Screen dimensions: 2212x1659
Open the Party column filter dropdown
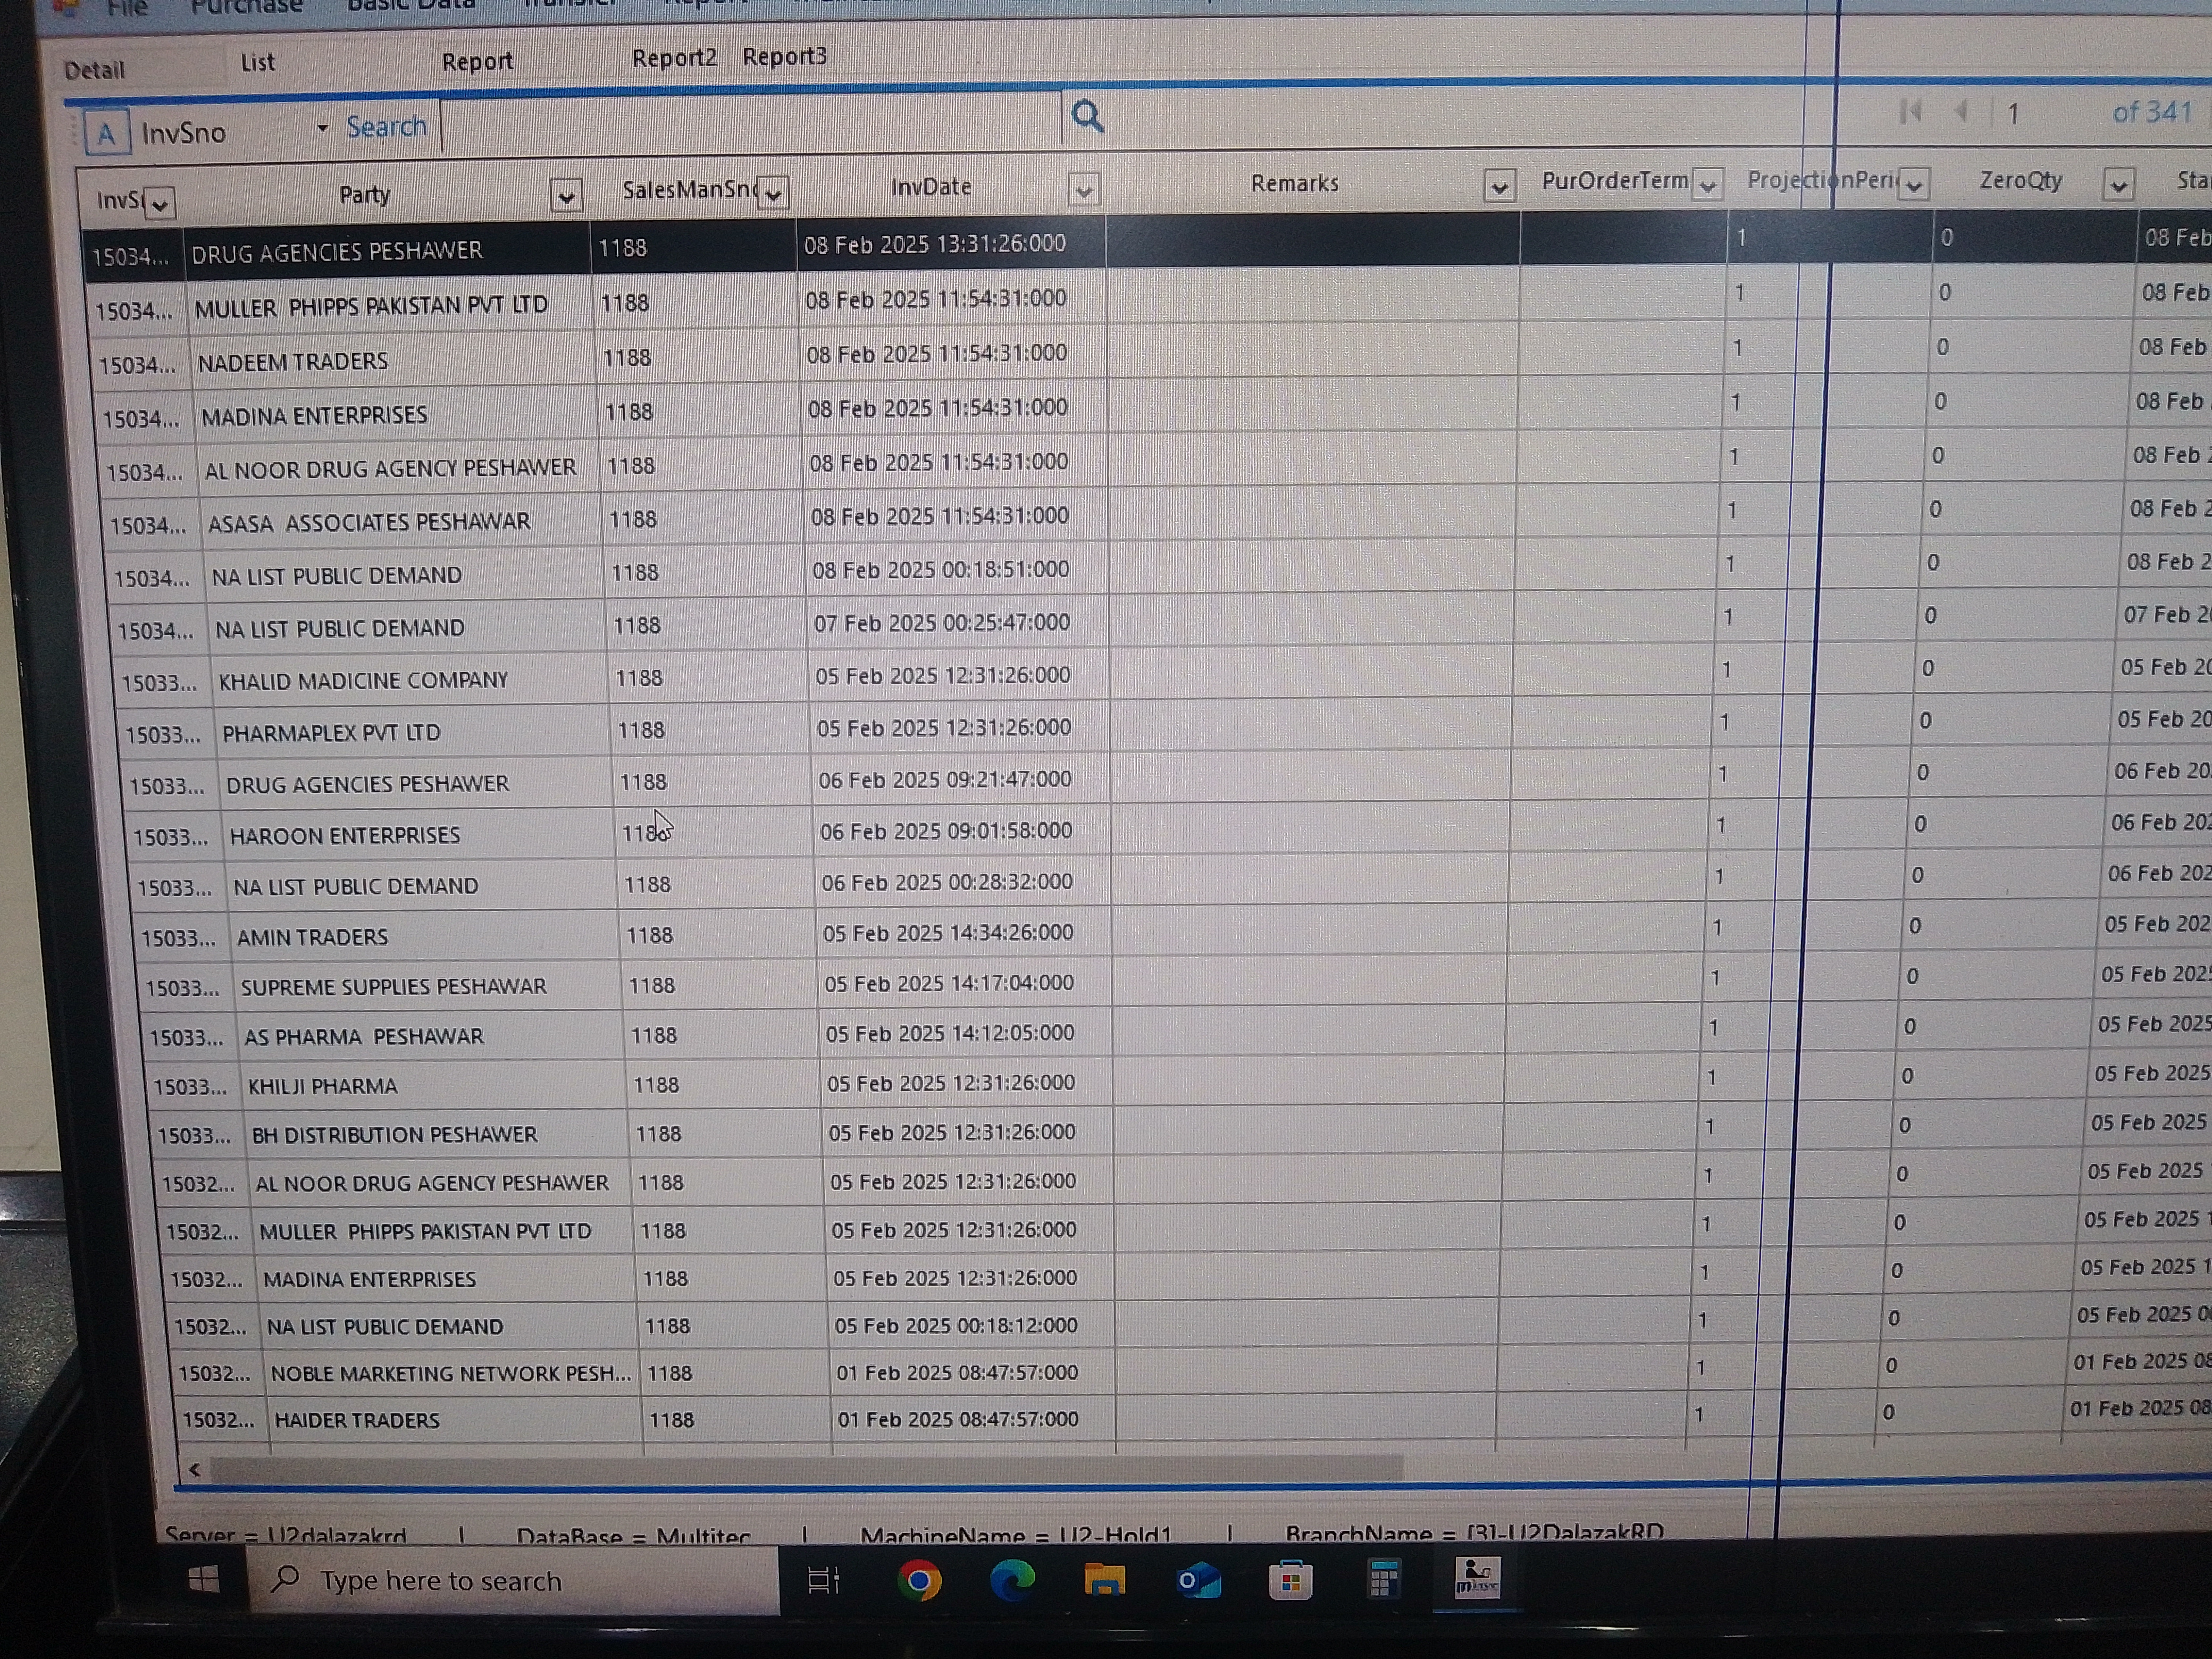pyautogui.click(x=566, y=195)
